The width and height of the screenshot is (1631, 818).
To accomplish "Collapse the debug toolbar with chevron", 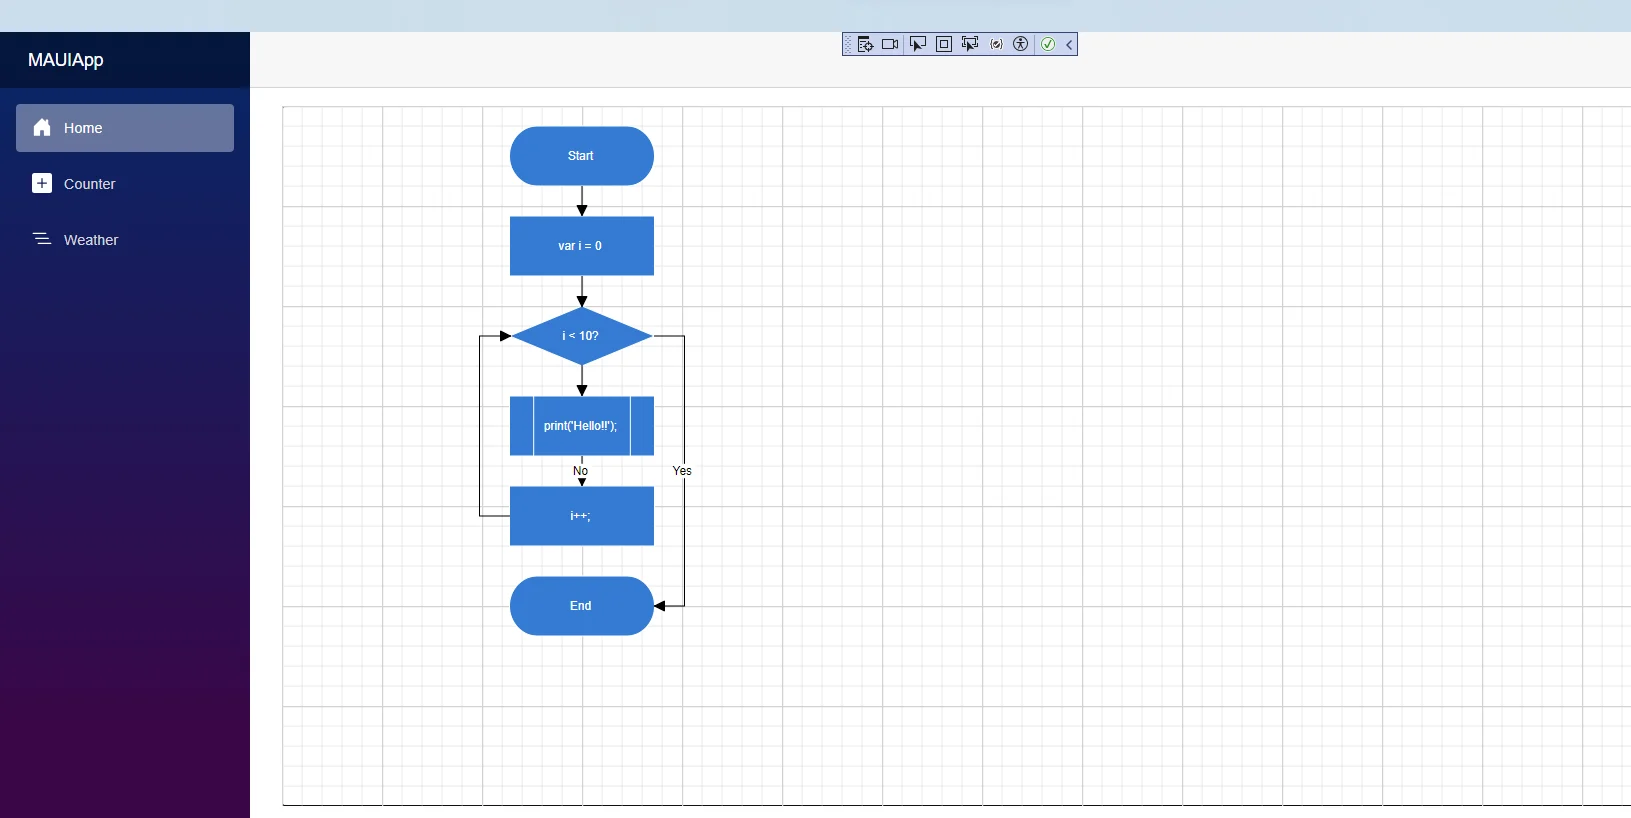I will pyautogui.click(x=1069, y=44).
